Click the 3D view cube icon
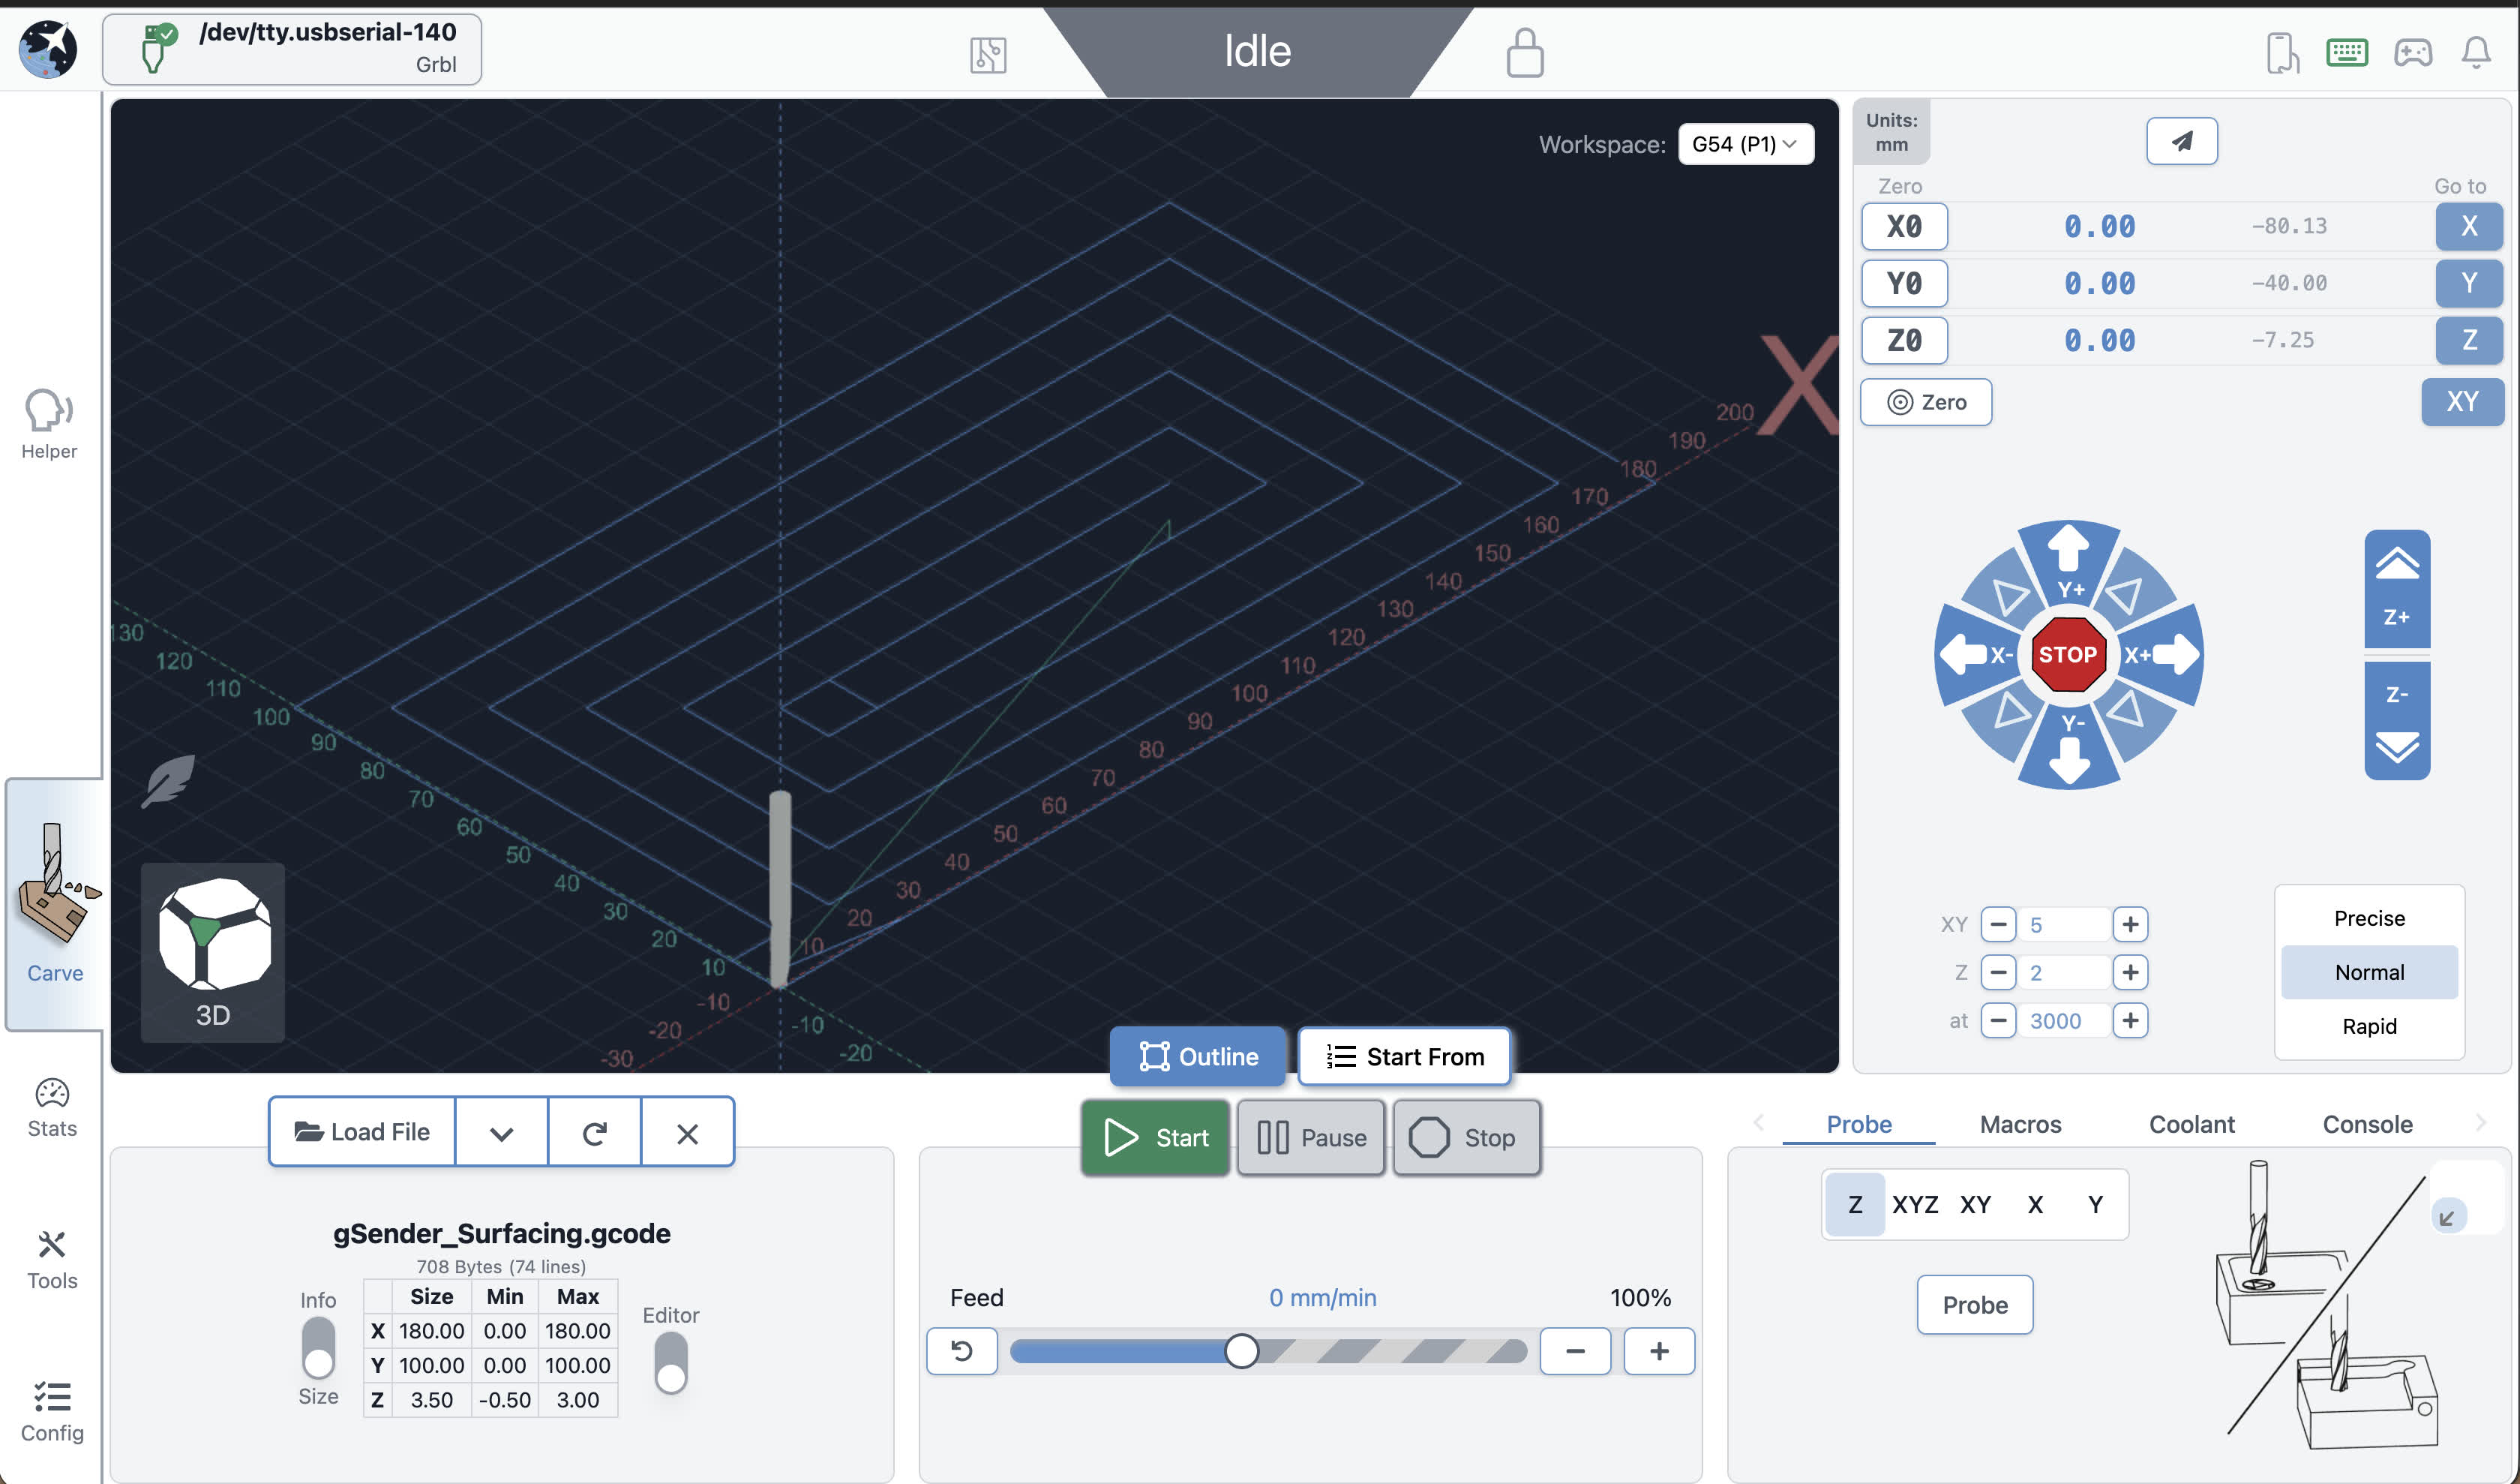2520x1484 pixels. coord(213,950)
